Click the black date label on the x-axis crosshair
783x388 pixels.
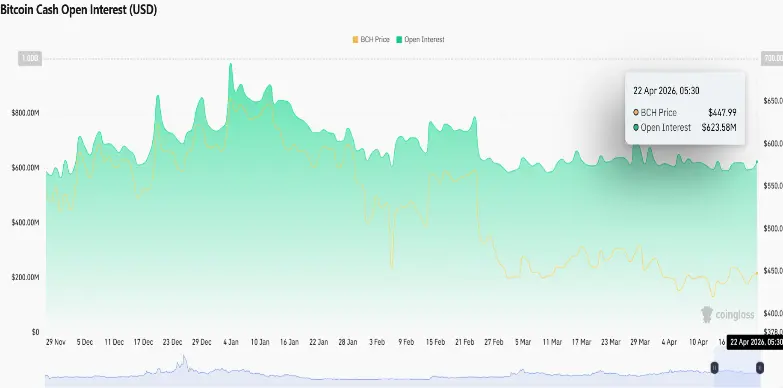point(755,342)
